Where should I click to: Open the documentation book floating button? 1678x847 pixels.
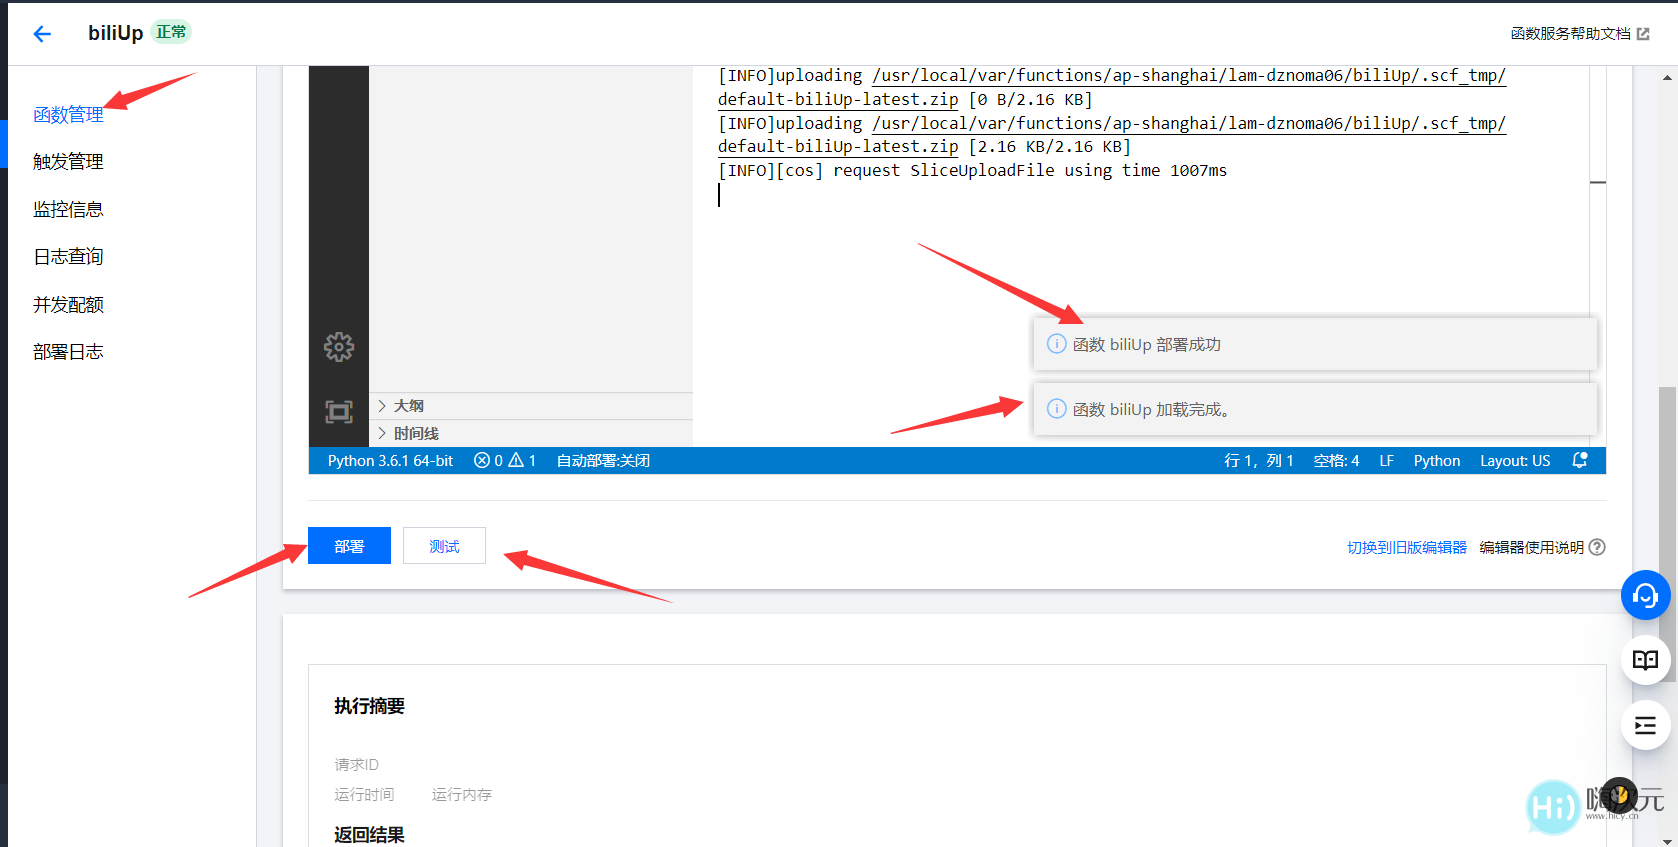[x=1645, y=660]
